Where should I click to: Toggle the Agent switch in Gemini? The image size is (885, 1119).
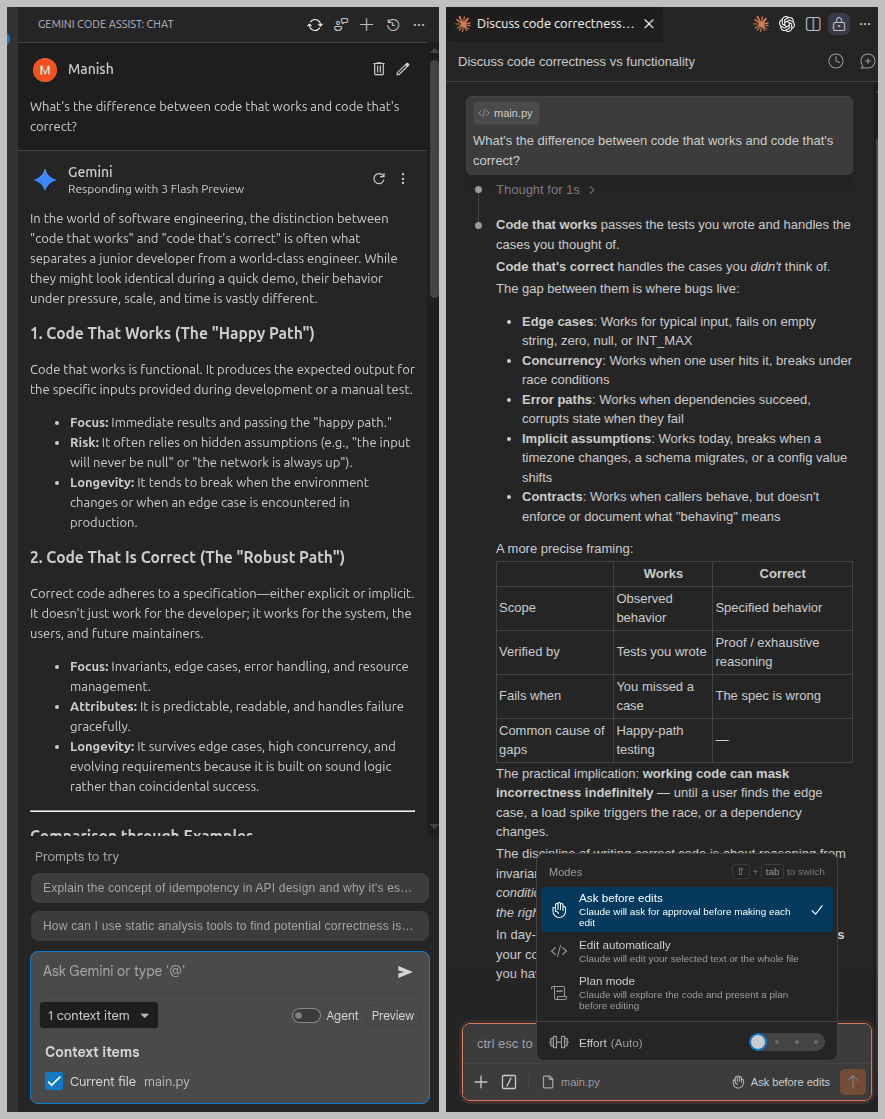[306, 1016]
